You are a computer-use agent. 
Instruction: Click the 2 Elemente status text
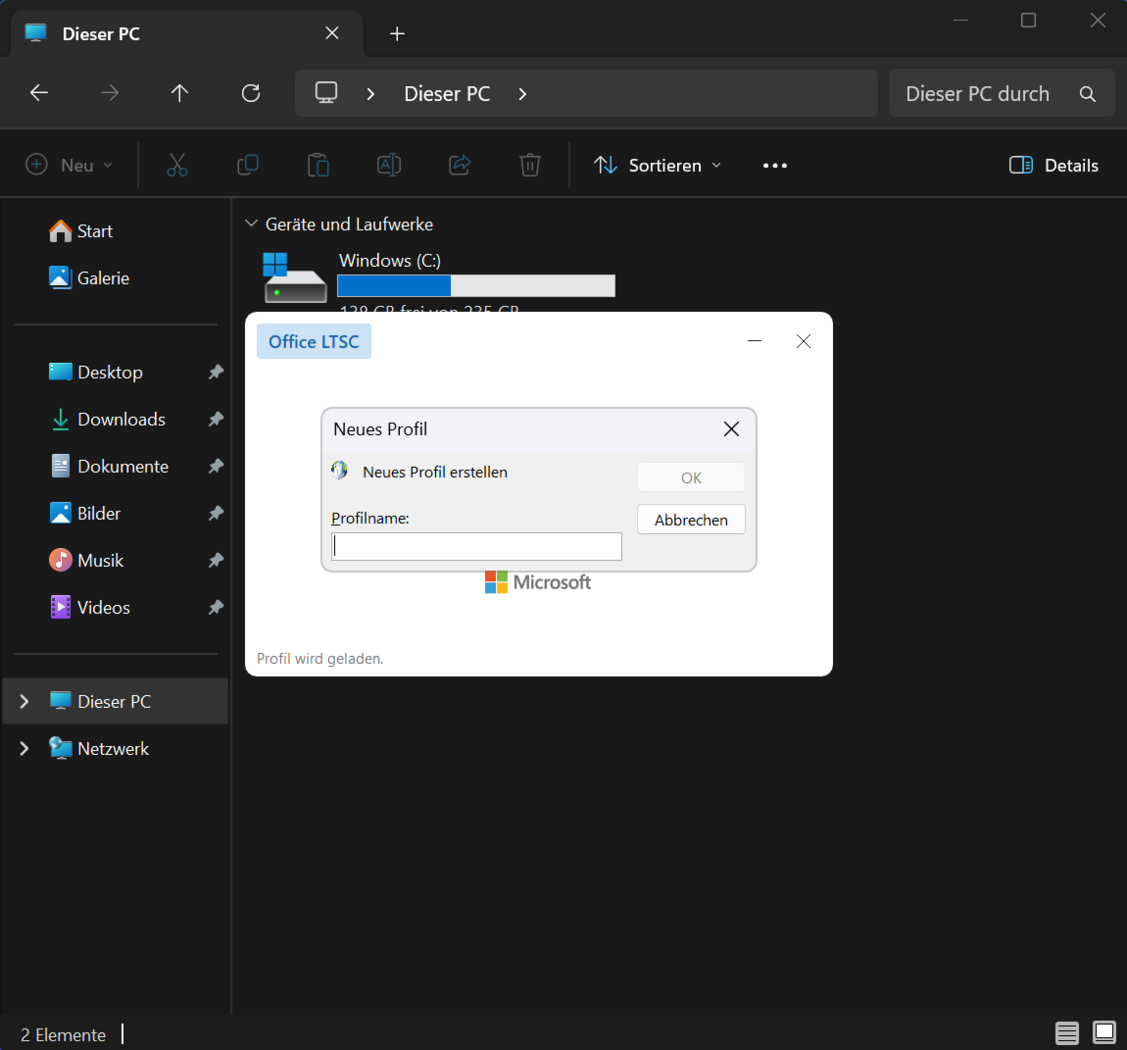[x=63, y=1035]
